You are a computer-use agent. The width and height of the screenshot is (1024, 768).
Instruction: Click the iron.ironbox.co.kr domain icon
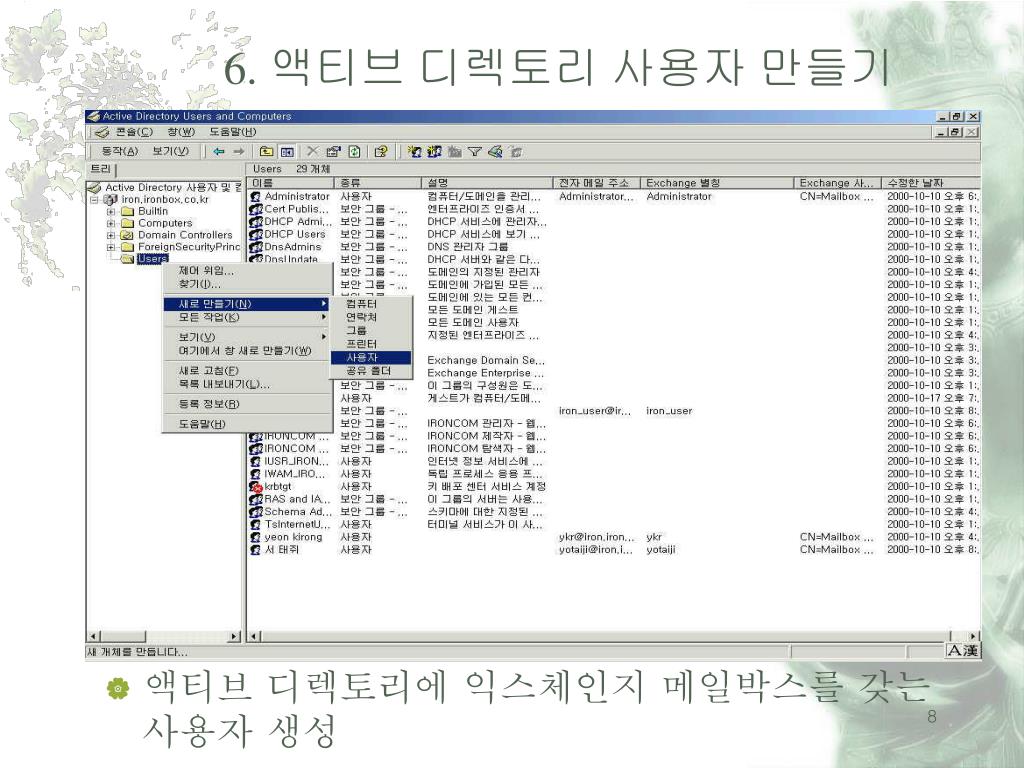pyautogui.click(x=111, y=199)
